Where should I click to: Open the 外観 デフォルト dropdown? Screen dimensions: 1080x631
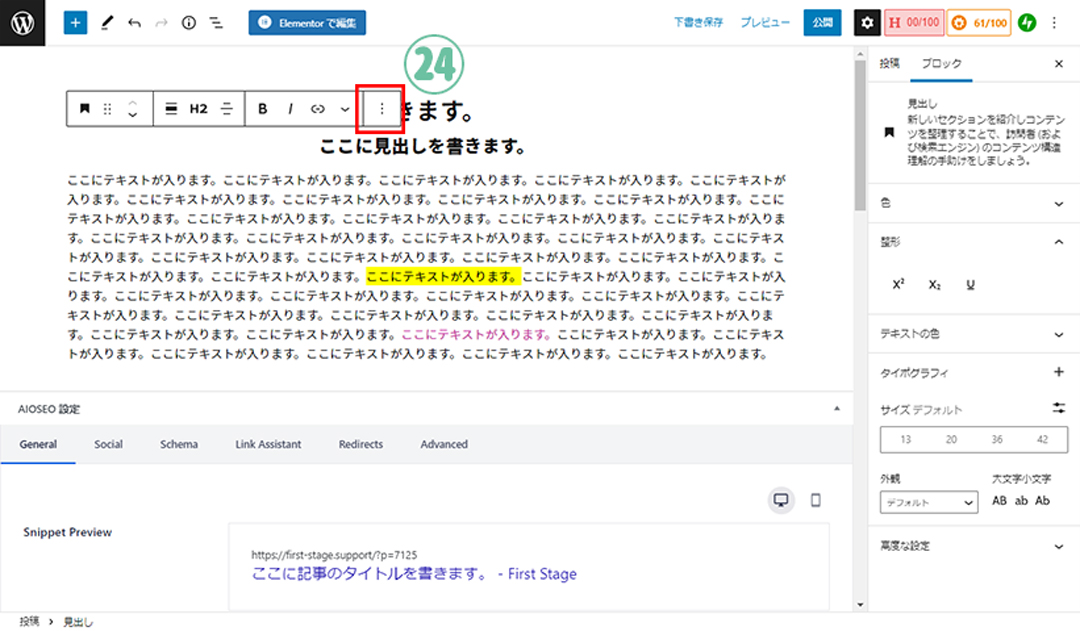(928, 502)
